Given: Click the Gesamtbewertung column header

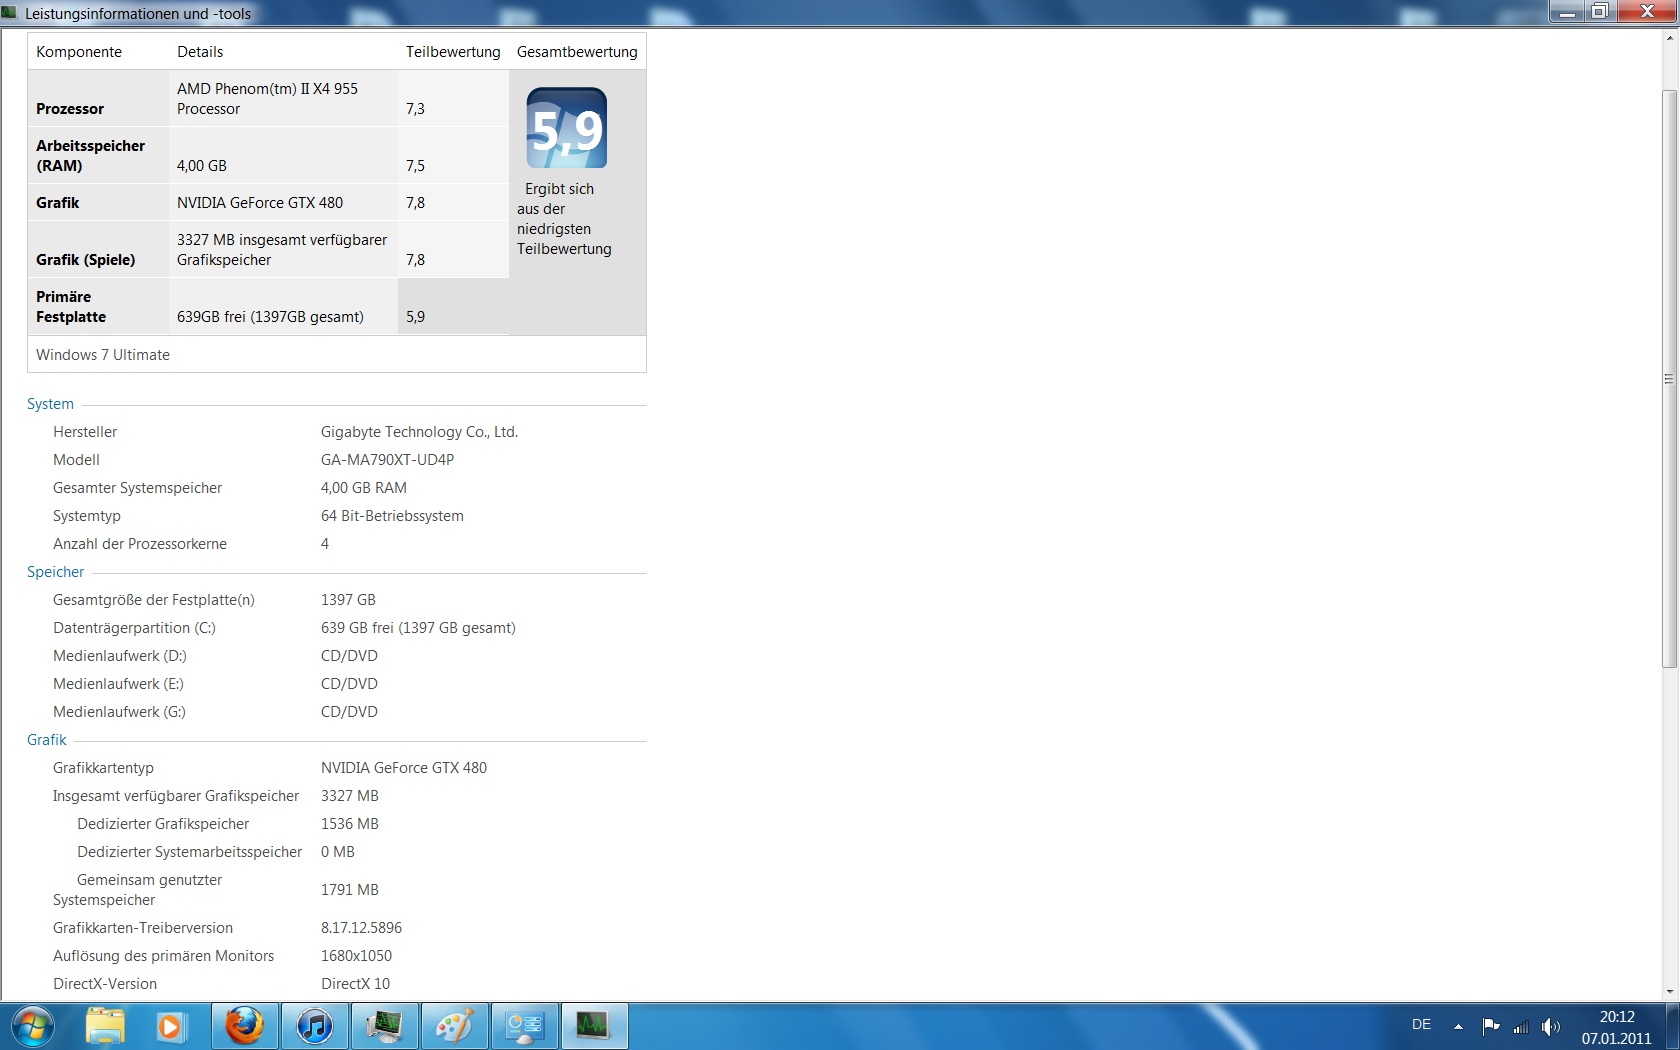Looking at the screenshot, I should pyautogui.click(x=577, y=52).
